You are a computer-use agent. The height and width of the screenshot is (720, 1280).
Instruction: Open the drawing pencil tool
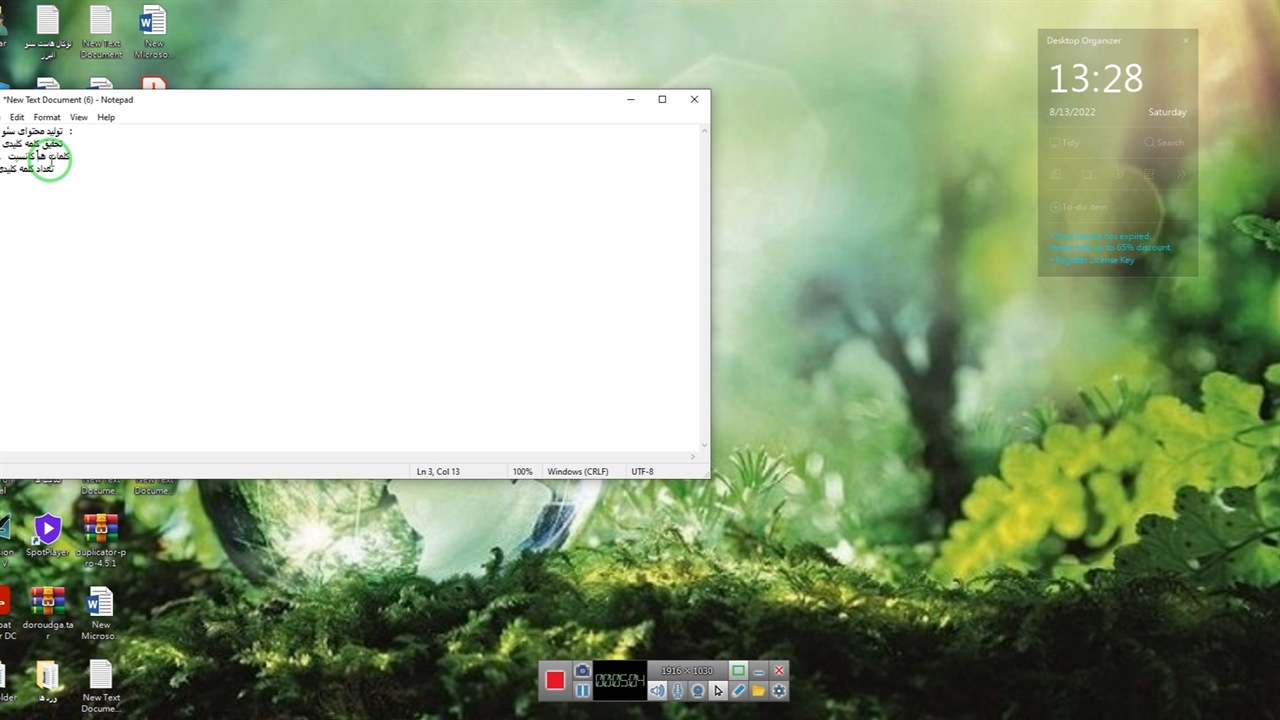point(738,690)
